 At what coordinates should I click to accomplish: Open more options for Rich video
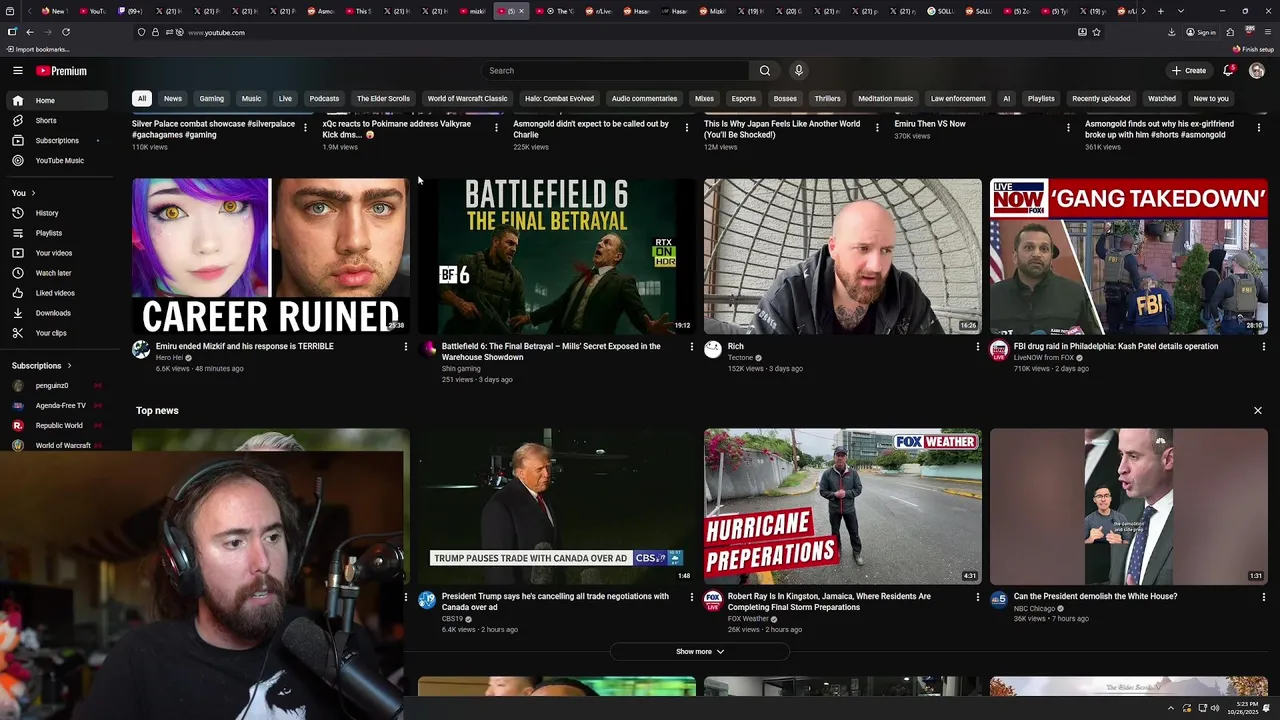point(977,347)
